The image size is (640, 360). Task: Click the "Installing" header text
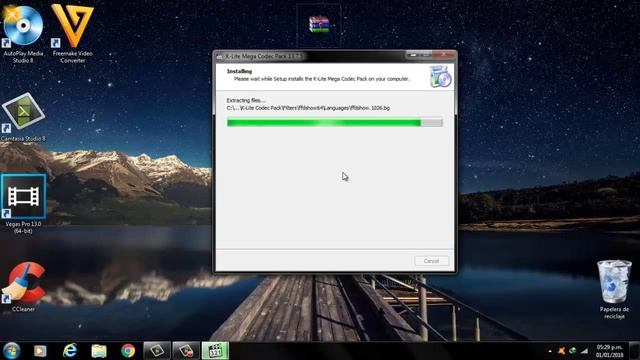tap(239, 71)
